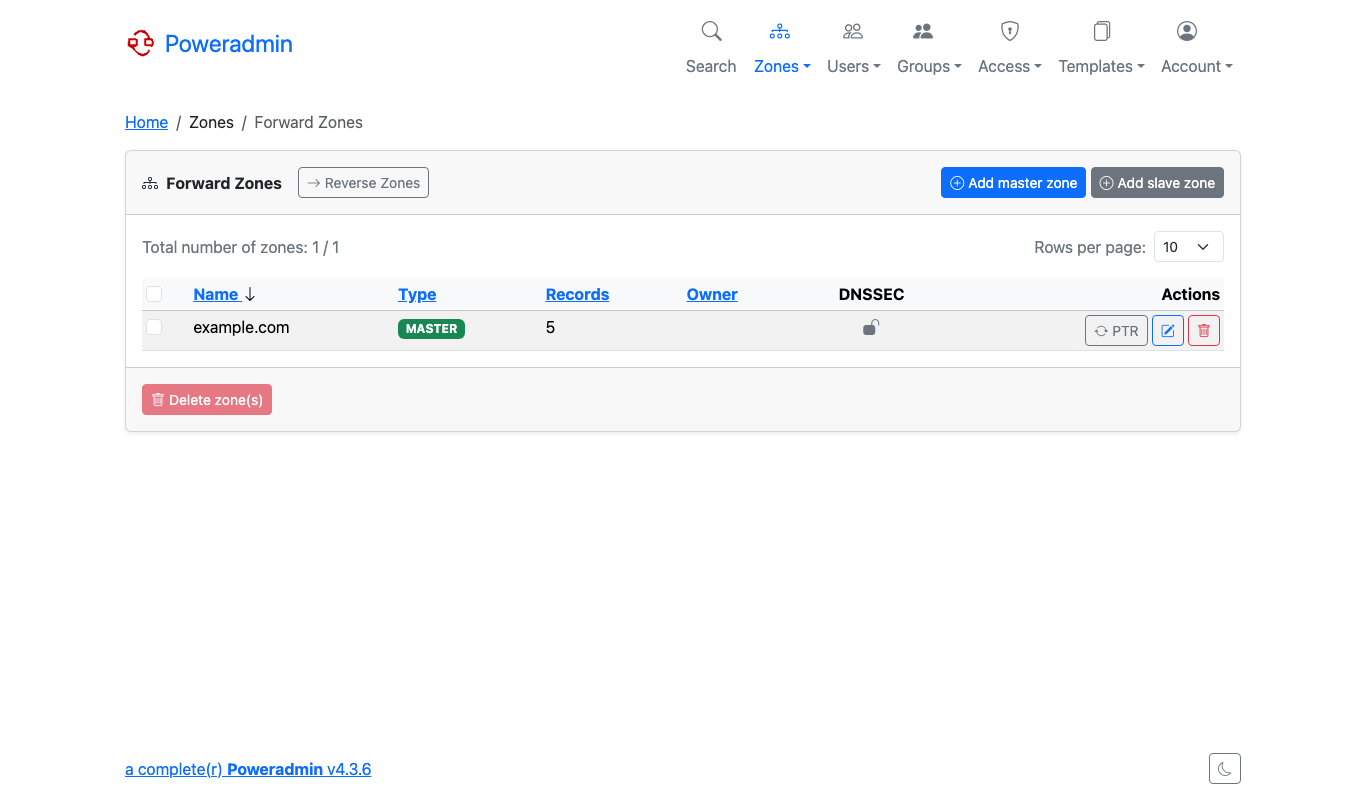Check the example.com row checkbox

pyautogui.click(x=154, y=327)
